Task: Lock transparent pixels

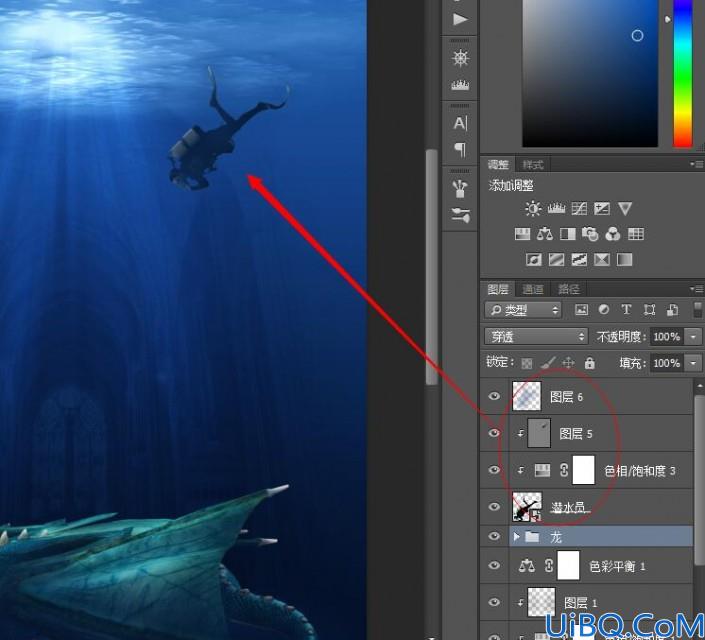Action: [527, 363]
